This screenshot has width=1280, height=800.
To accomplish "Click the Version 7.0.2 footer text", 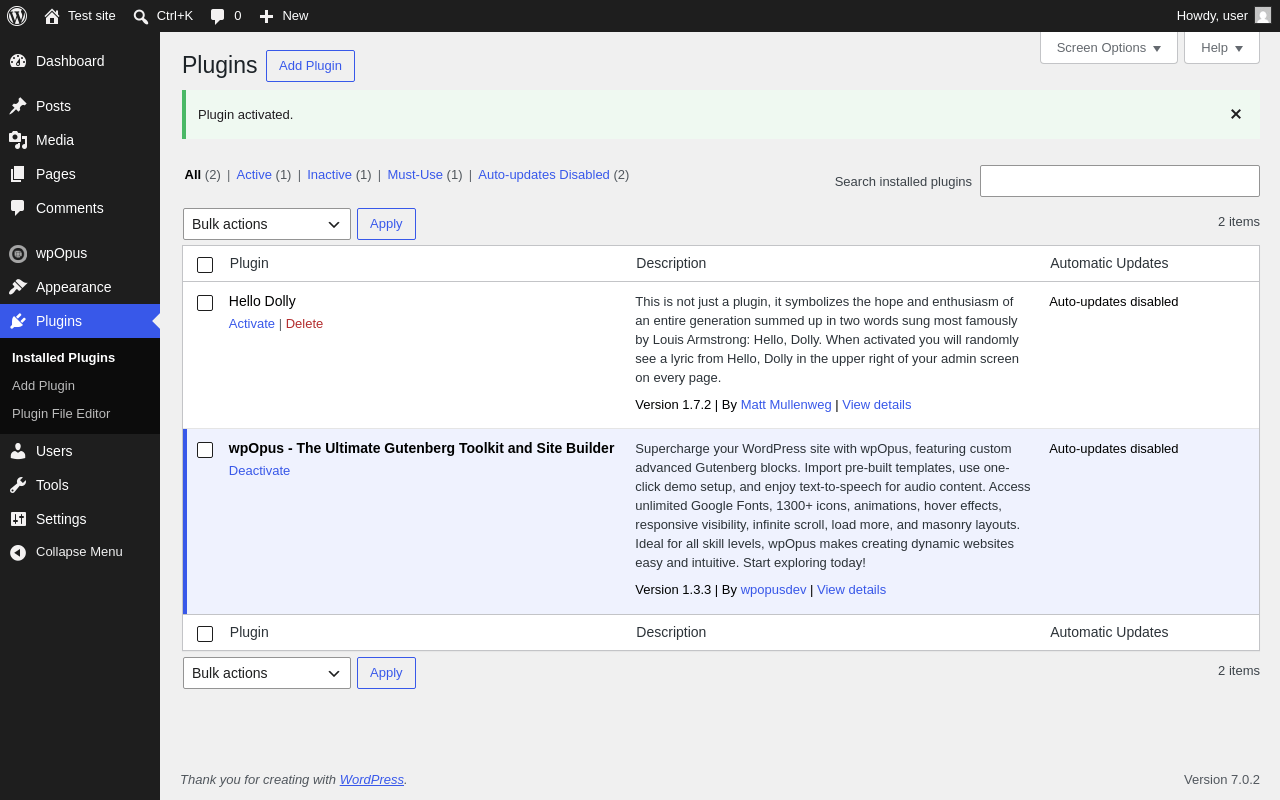I will [1222, 780].
